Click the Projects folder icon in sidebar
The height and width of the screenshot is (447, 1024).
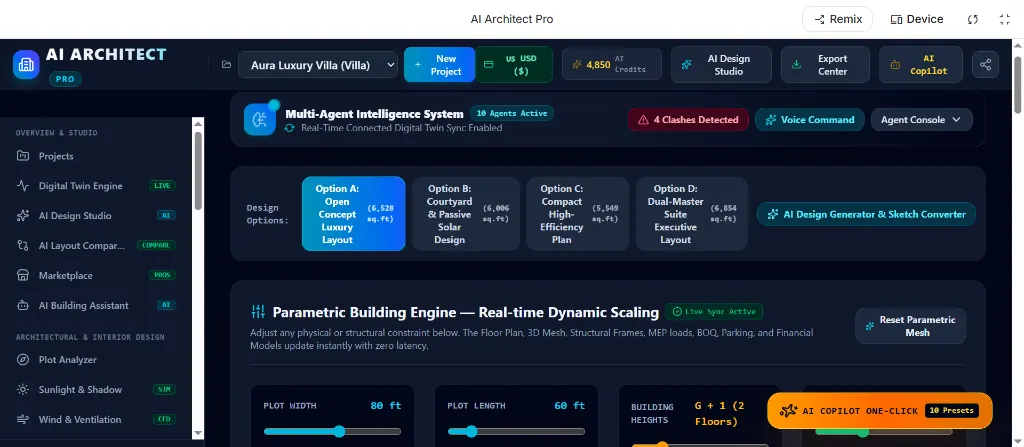click(23, 156)
